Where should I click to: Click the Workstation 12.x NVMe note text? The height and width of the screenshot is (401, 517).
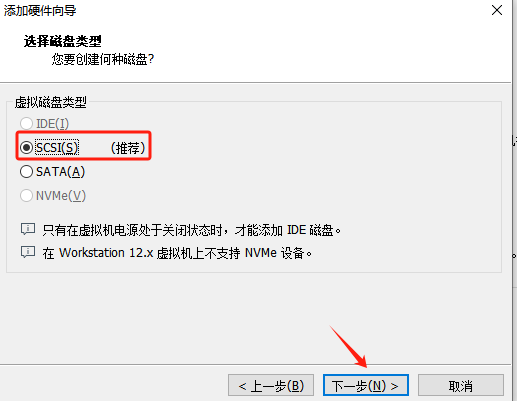tap(177, 253)
